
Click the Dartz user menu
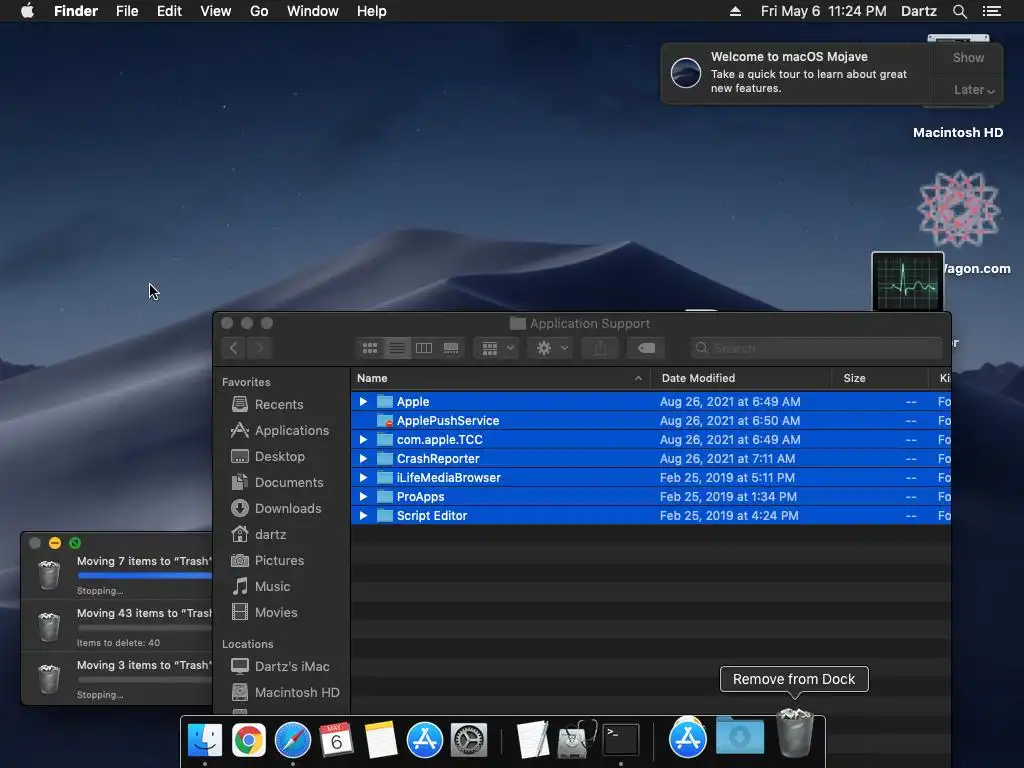[919, 11]
